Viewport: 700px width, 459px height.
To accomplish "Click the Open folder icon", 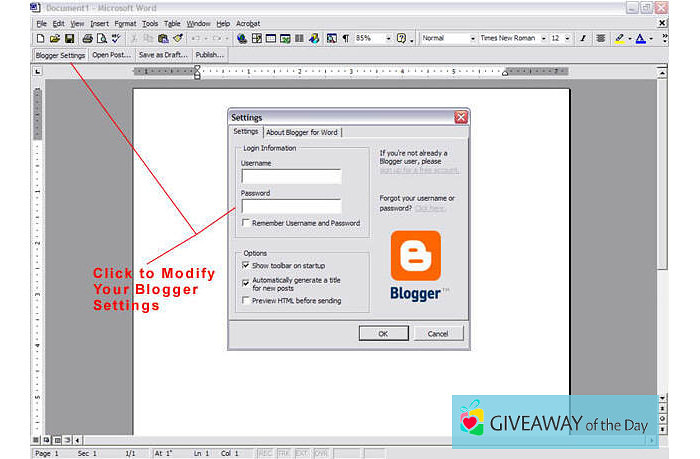I will pyautogui.click(x=54, y=38).
